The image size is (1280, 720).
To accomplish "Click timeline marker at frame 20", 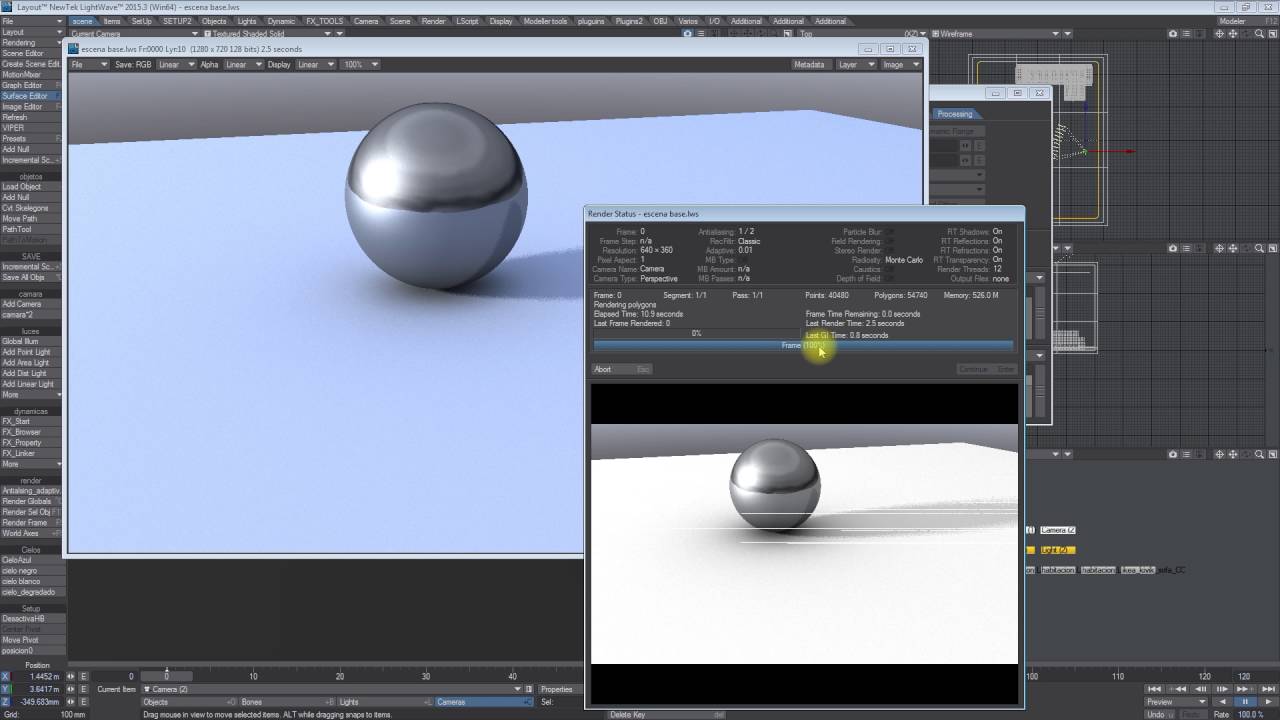I will (340, 677).
